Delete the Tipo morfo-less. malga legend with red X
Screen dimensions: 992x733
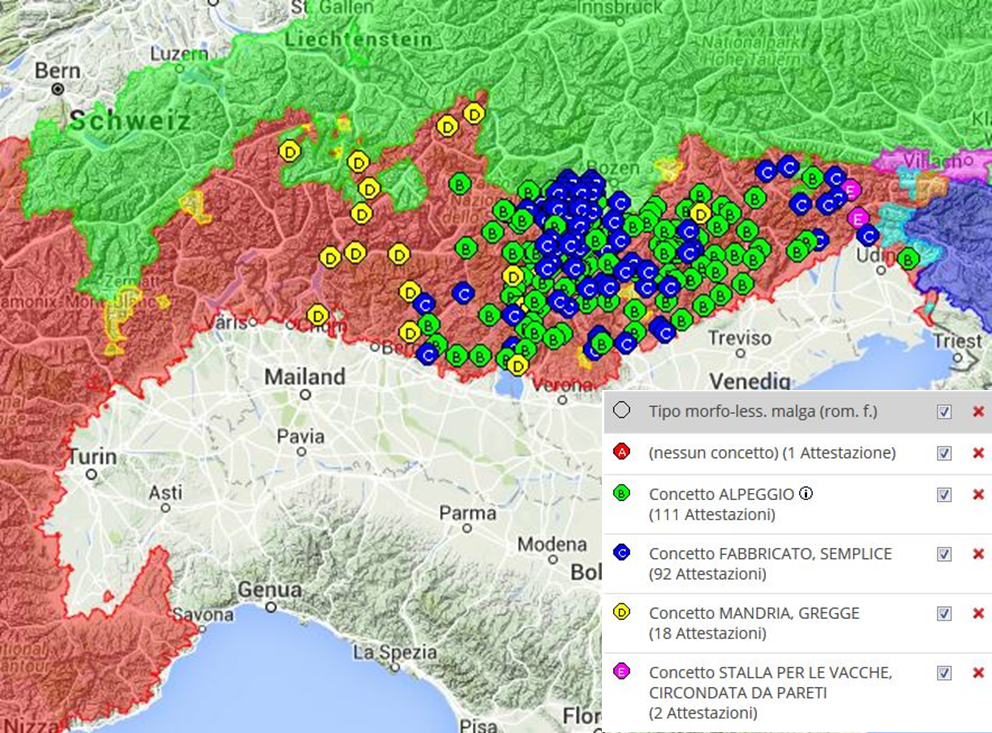pyautogui.click(x=978, y=412)
